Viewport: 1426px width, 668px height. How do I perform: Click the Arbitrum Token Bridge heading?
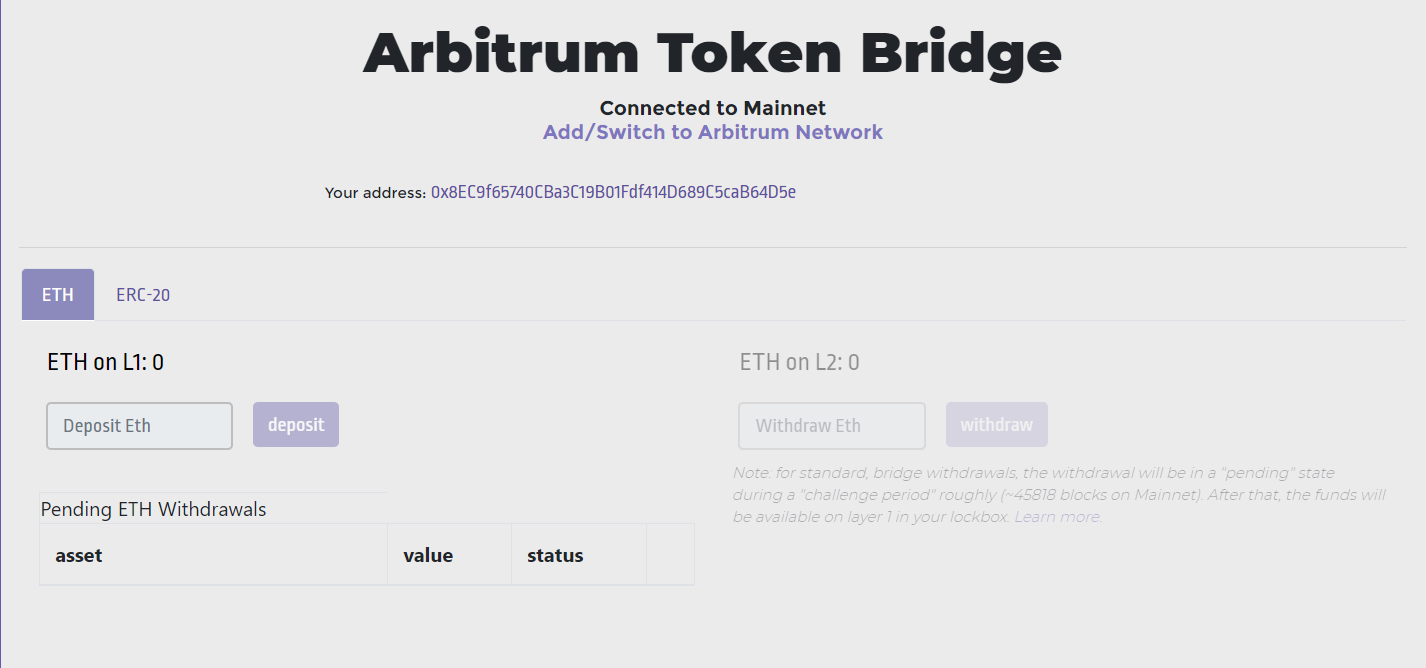click(x=712, y=53)
